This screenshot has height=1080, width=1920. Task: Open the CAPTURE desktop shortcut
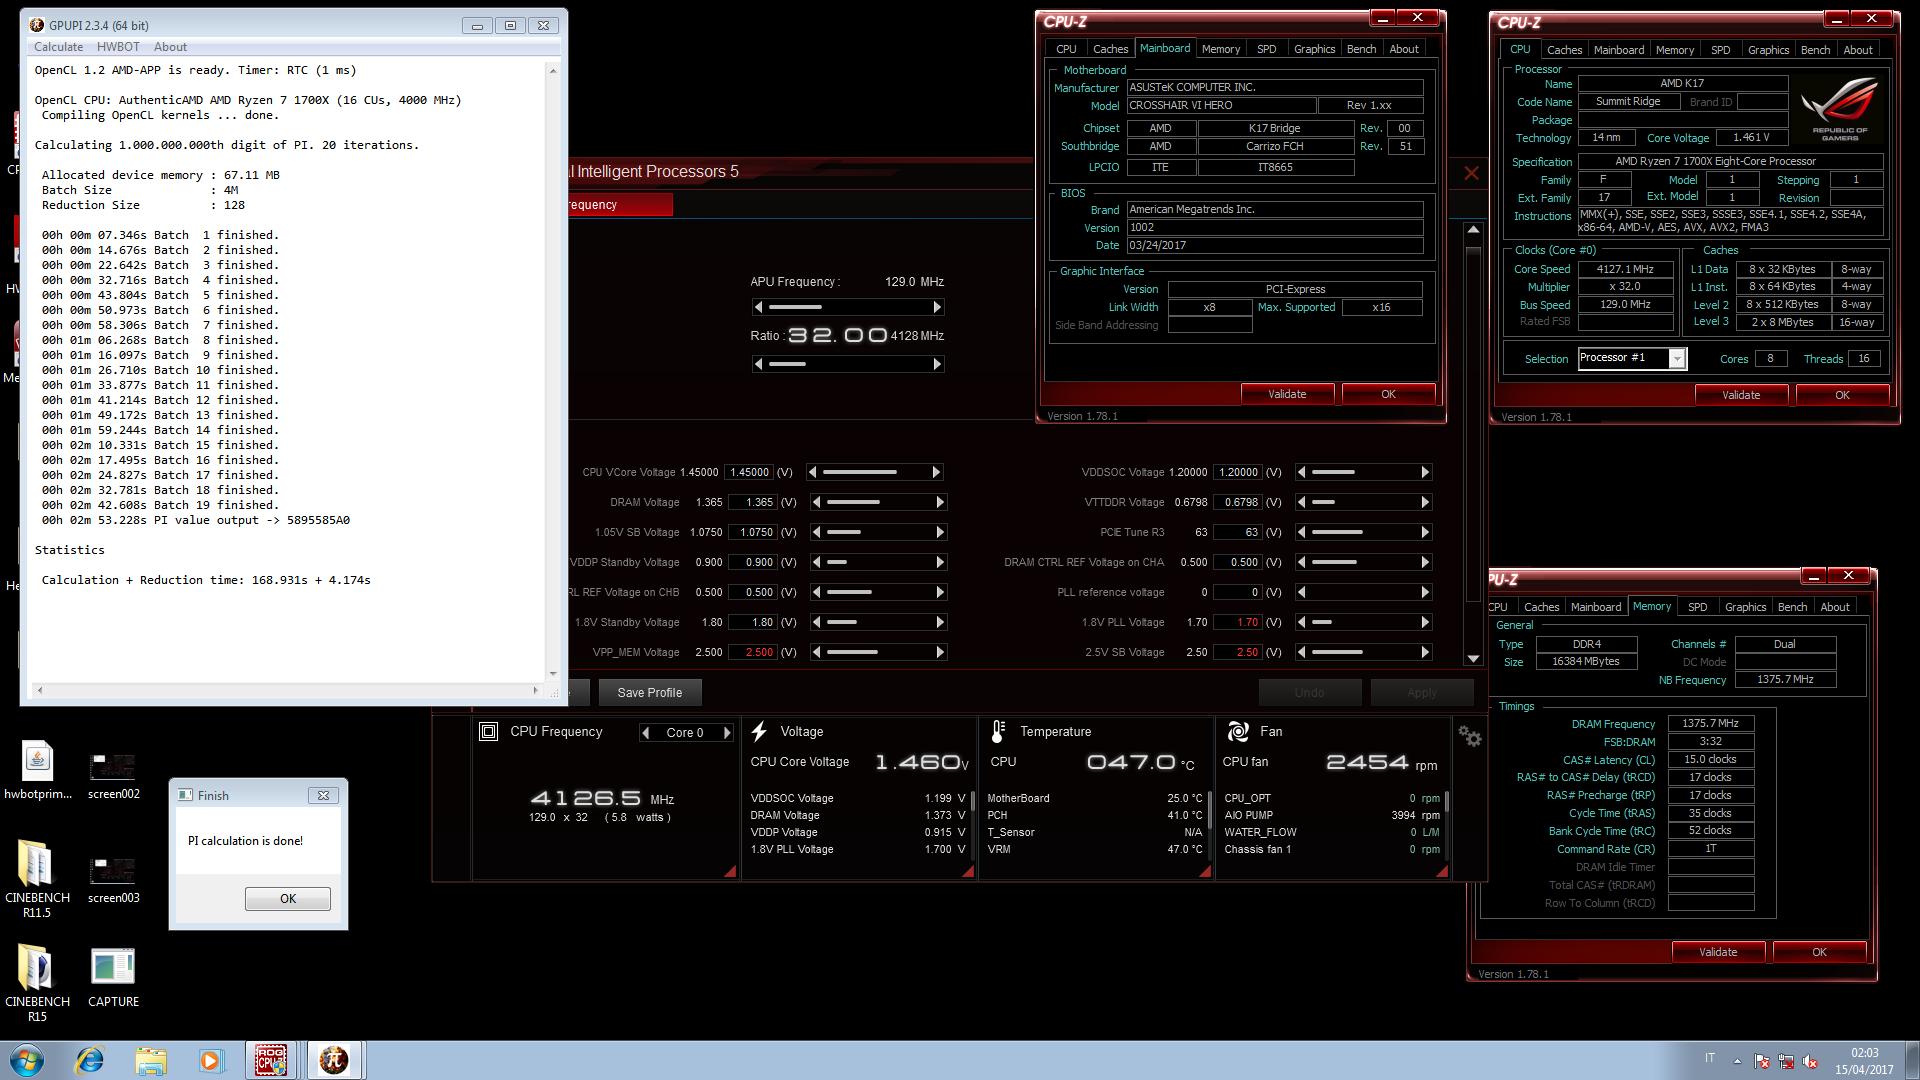coord(113,978)
